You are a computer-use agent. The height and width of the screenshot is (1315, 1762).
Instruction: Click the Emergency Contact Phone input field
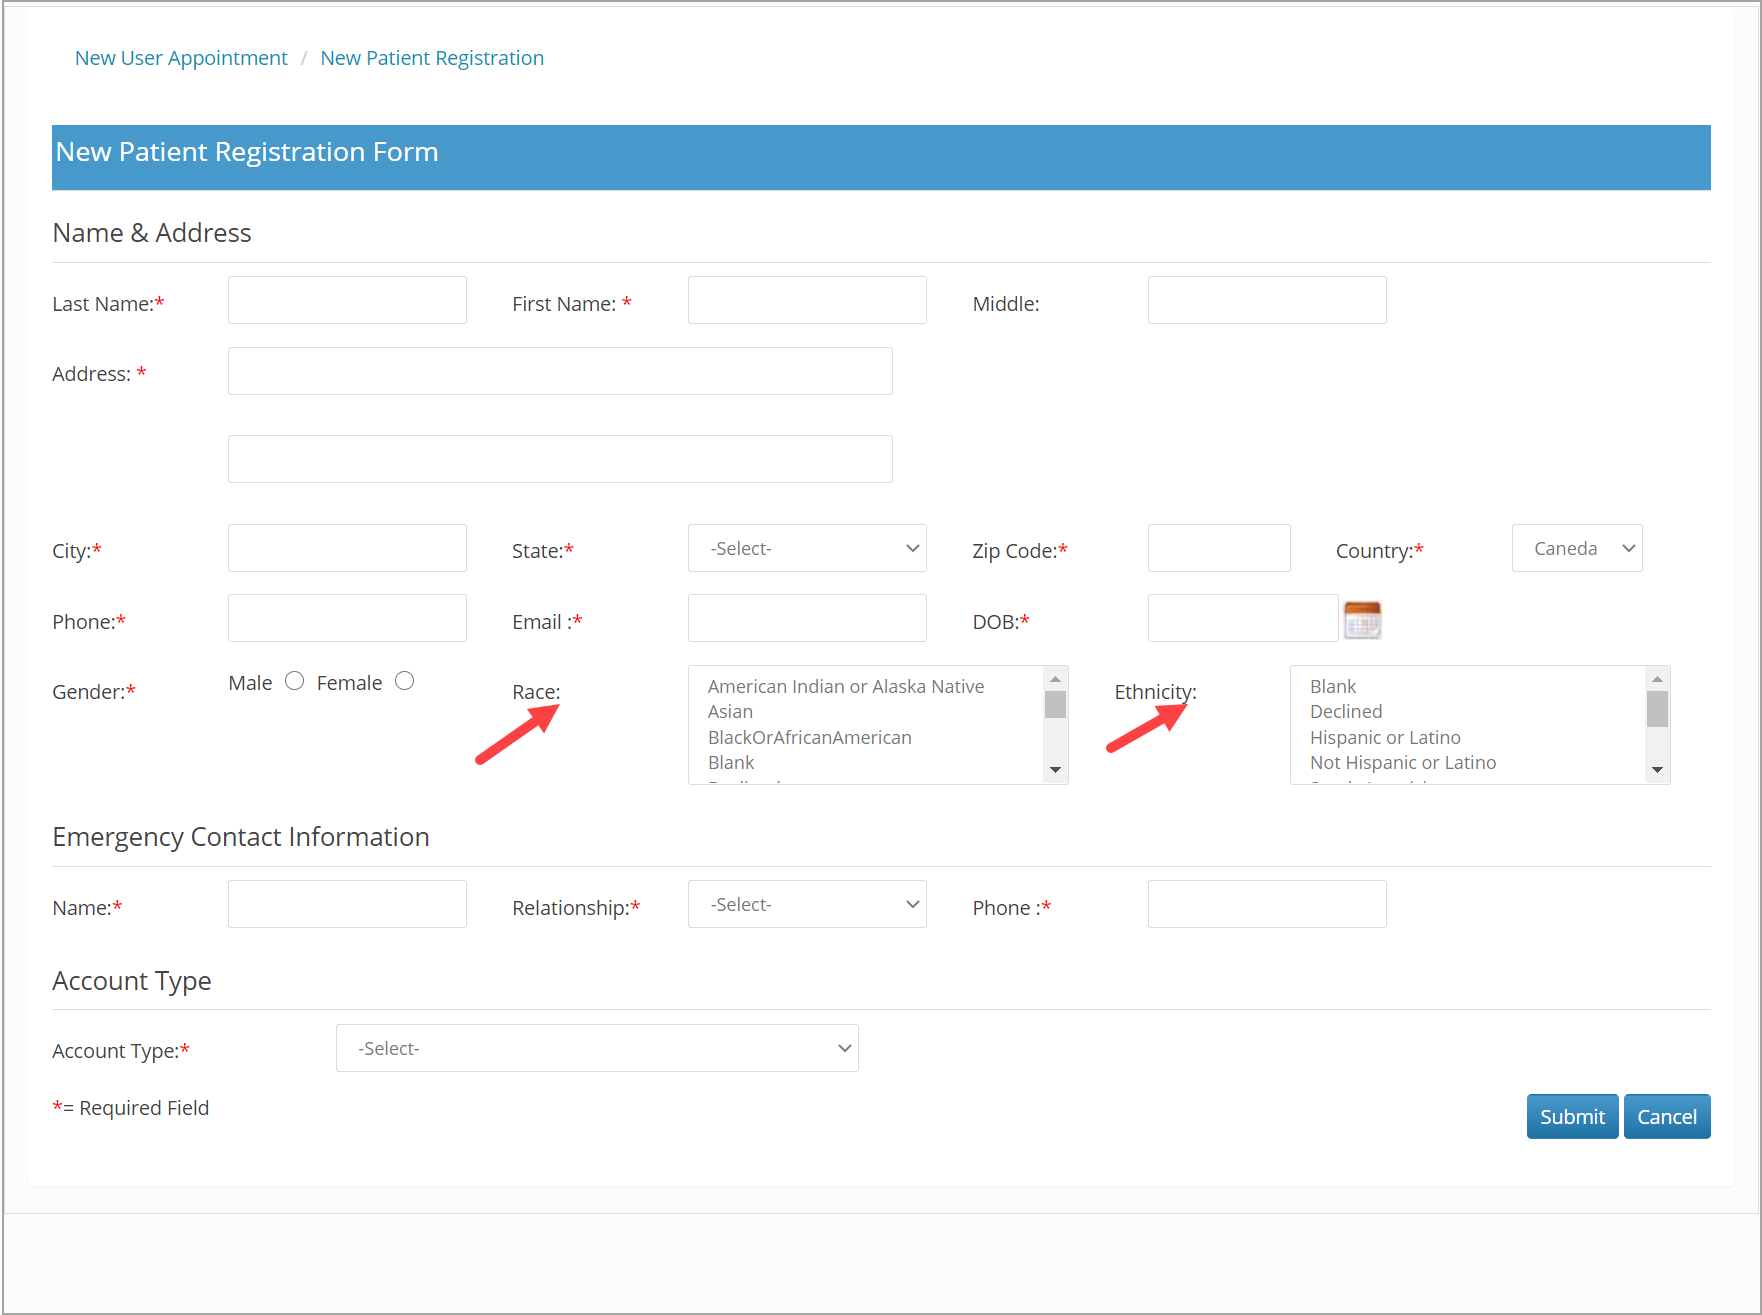[x=1267, y=904]
